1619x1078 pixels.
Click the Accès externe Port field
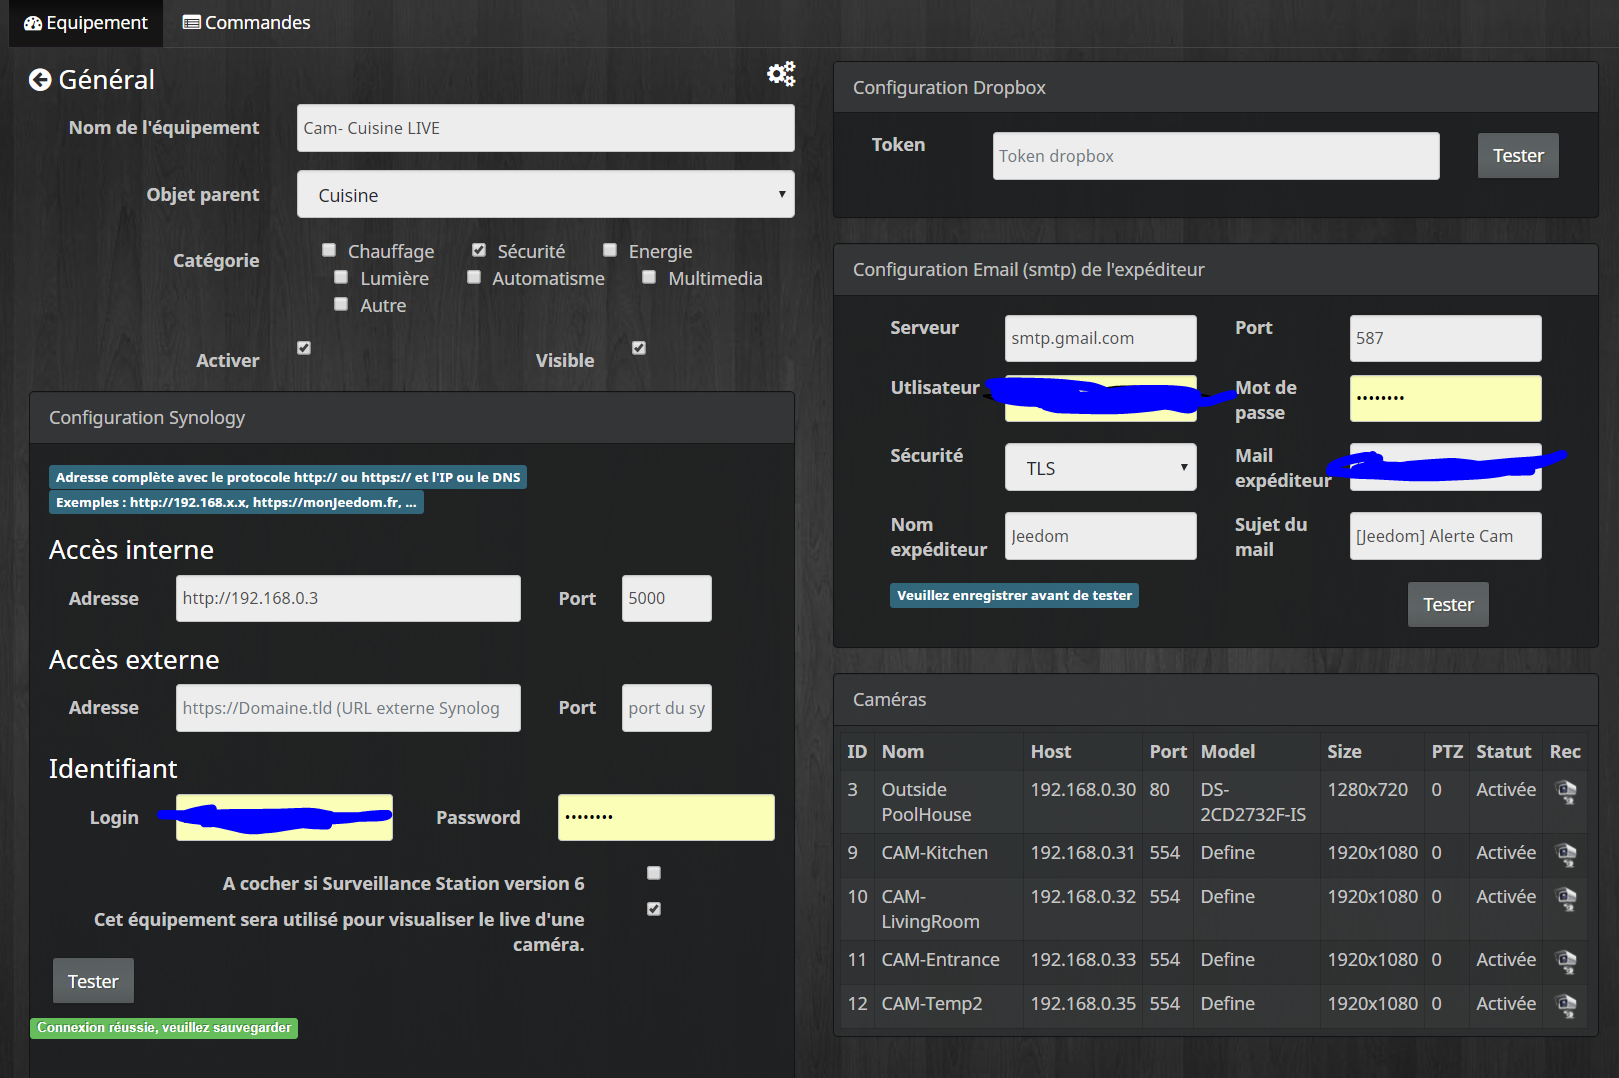pyautogui.click(x=667, y=708)
